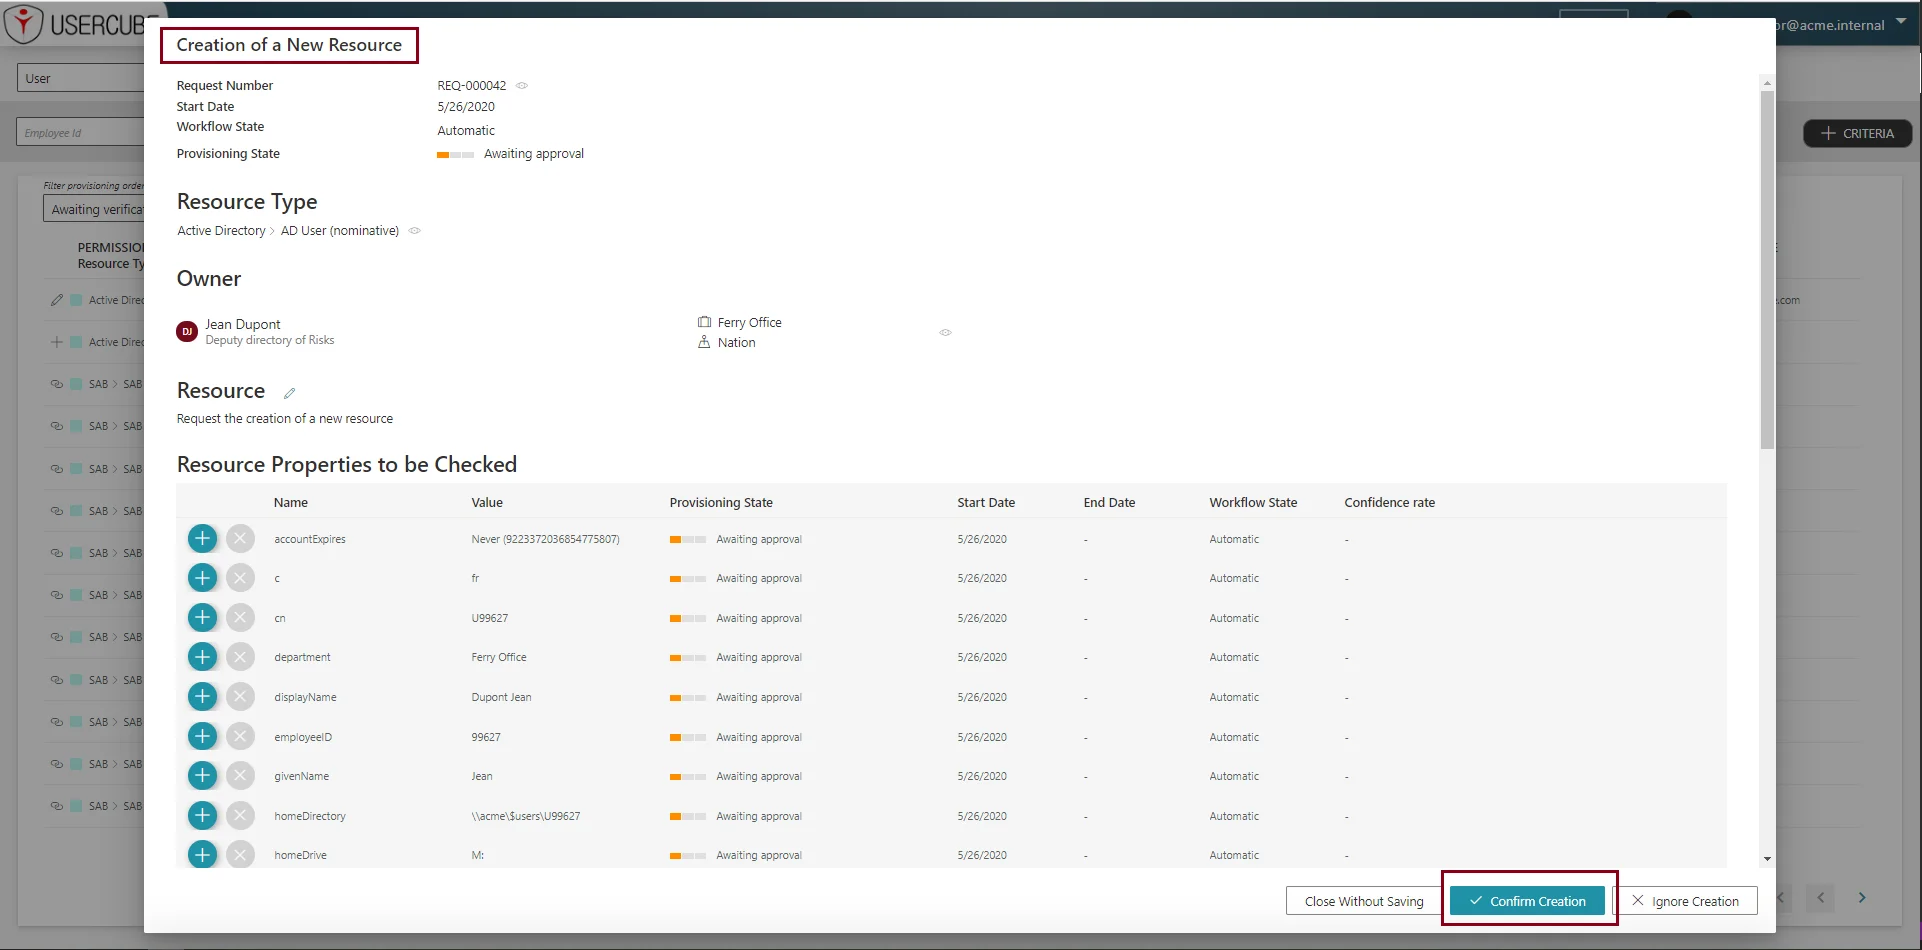This screenshot has height=950, width=1922.
Task: Click the Value column header
Action: (487, 503)
